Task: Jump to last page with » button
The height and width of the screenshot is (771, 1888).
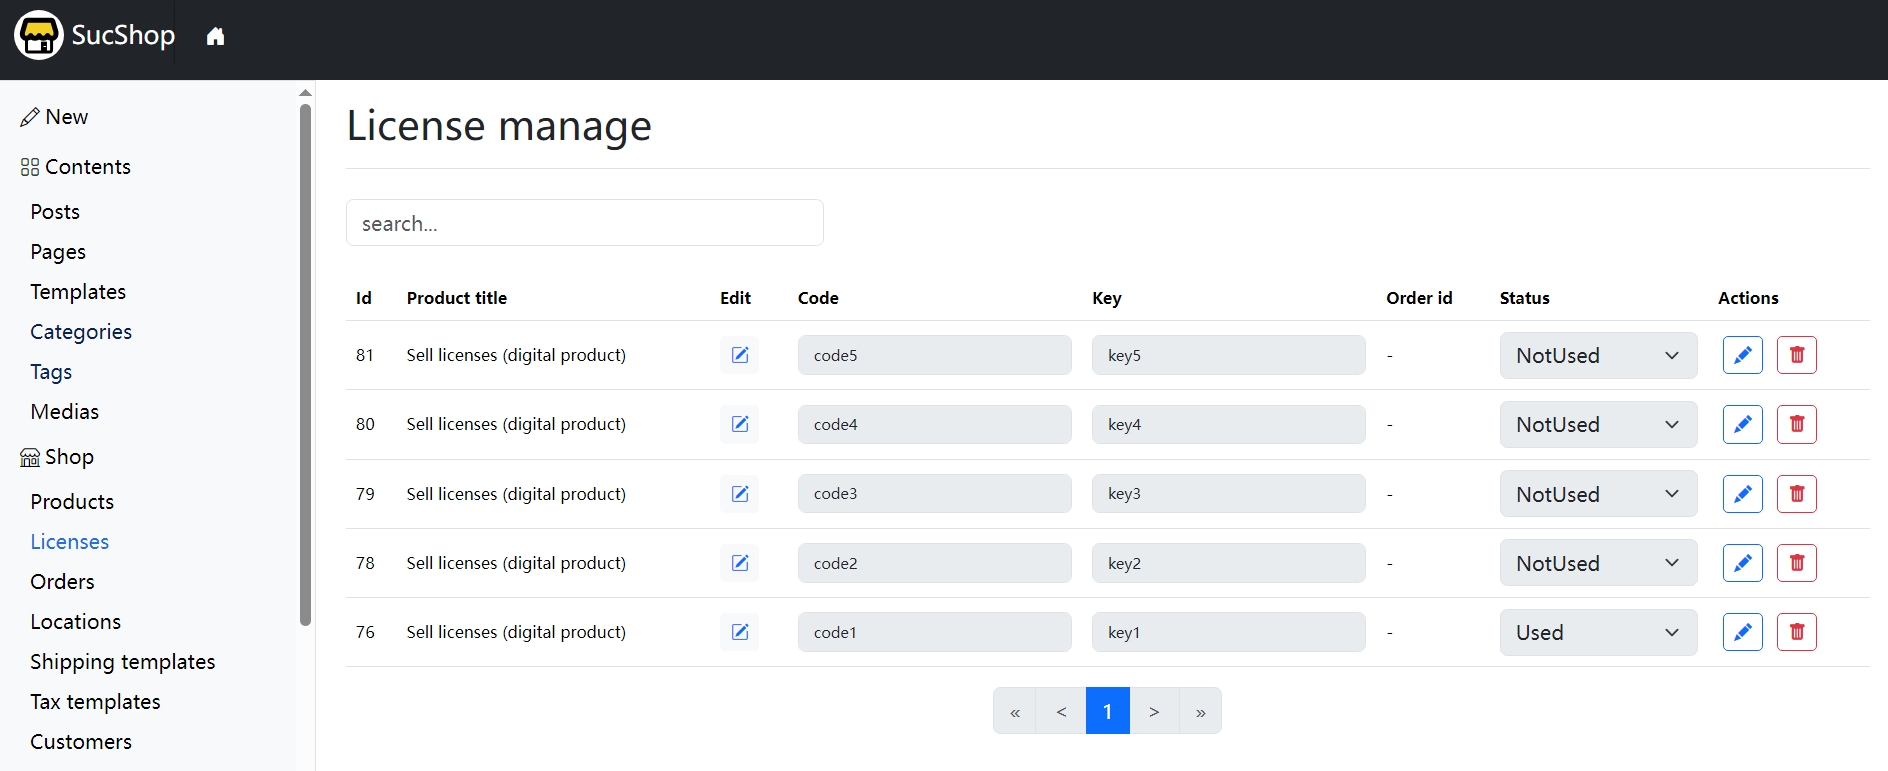Action: tap(1200, 711)
